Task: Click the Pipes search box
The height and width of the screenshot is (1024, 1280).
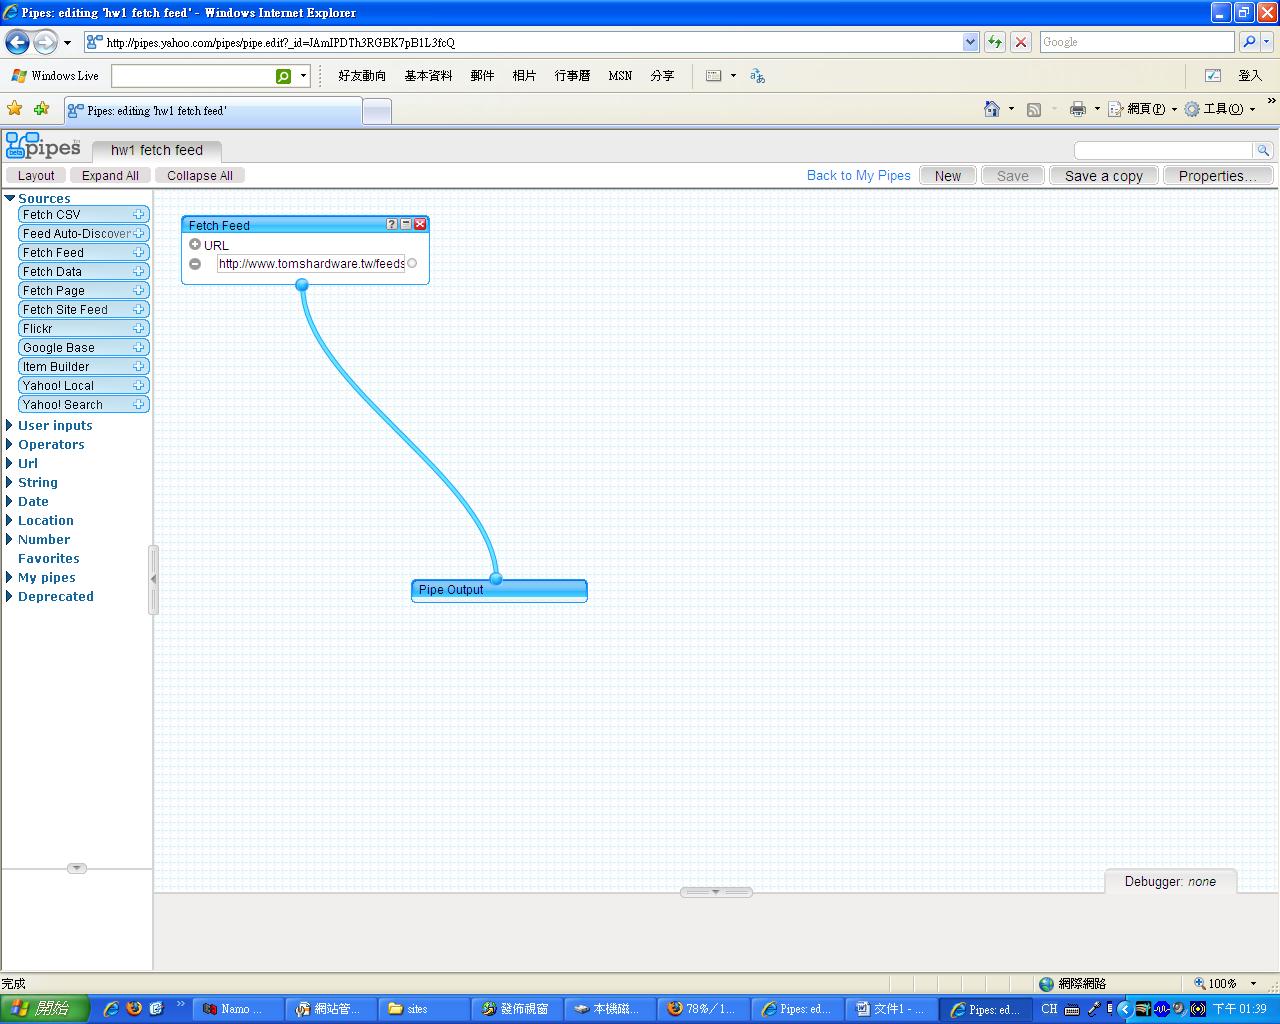Action: tap(1164, 150)
